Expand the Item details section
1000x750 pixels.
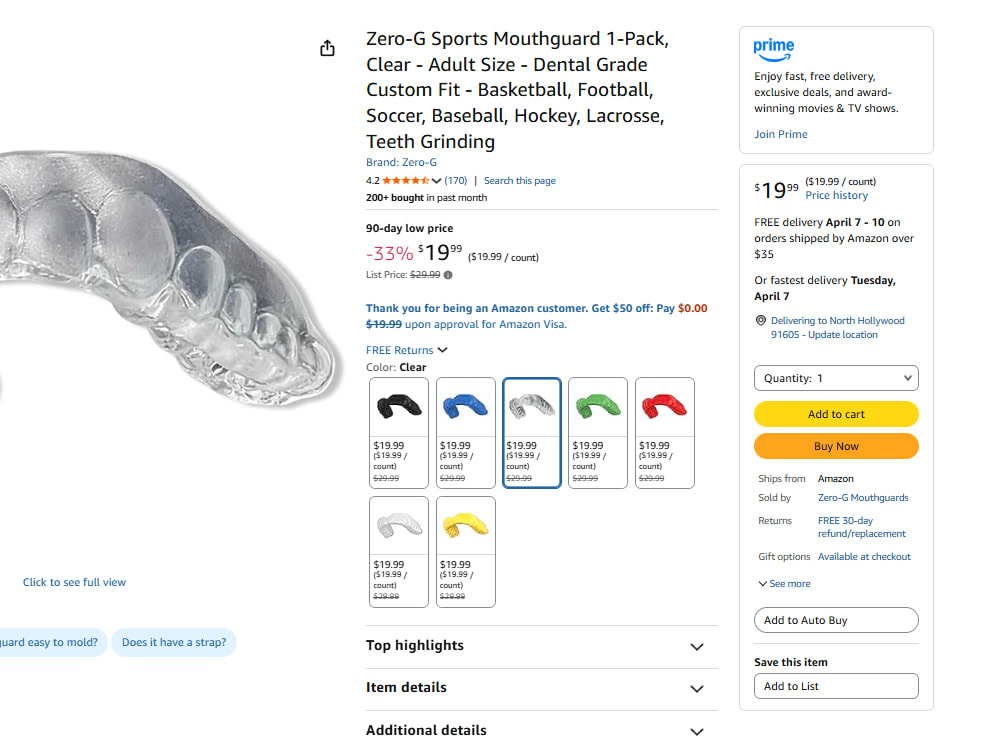541,688
